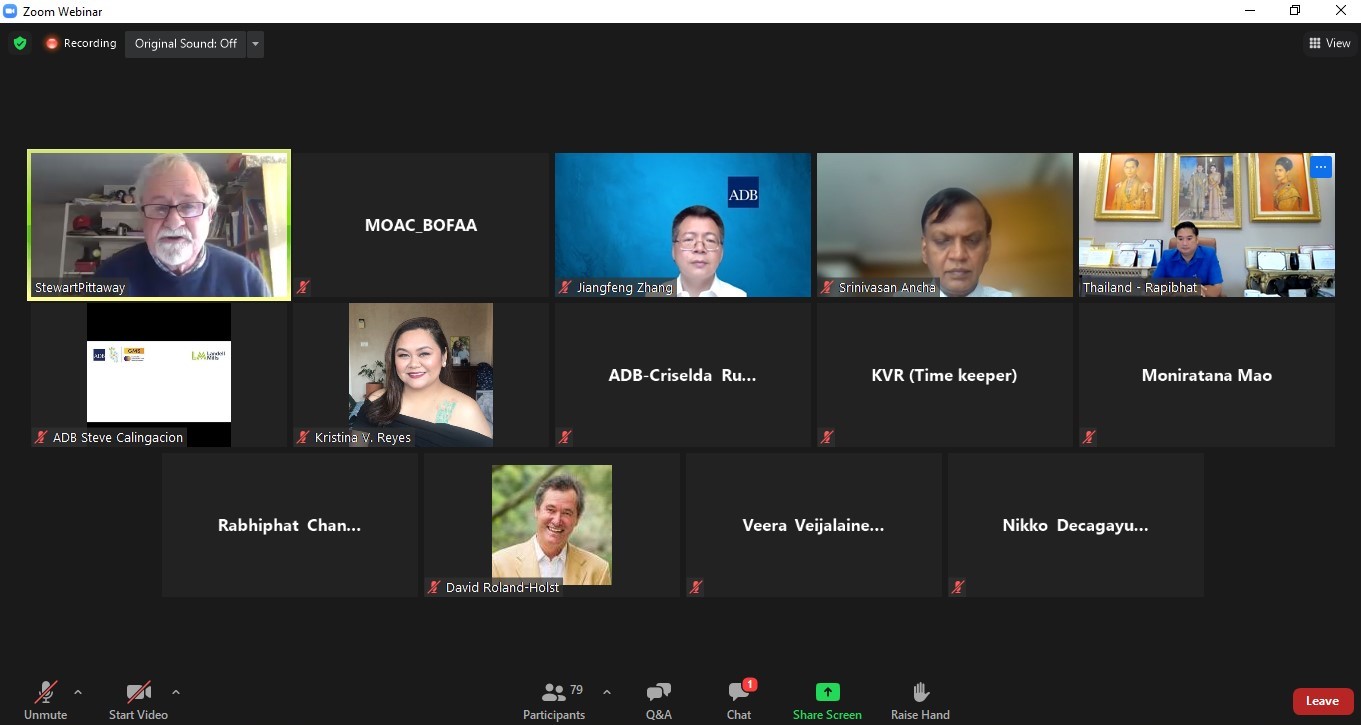Open the Q&A panel

(x=659, y=700)
